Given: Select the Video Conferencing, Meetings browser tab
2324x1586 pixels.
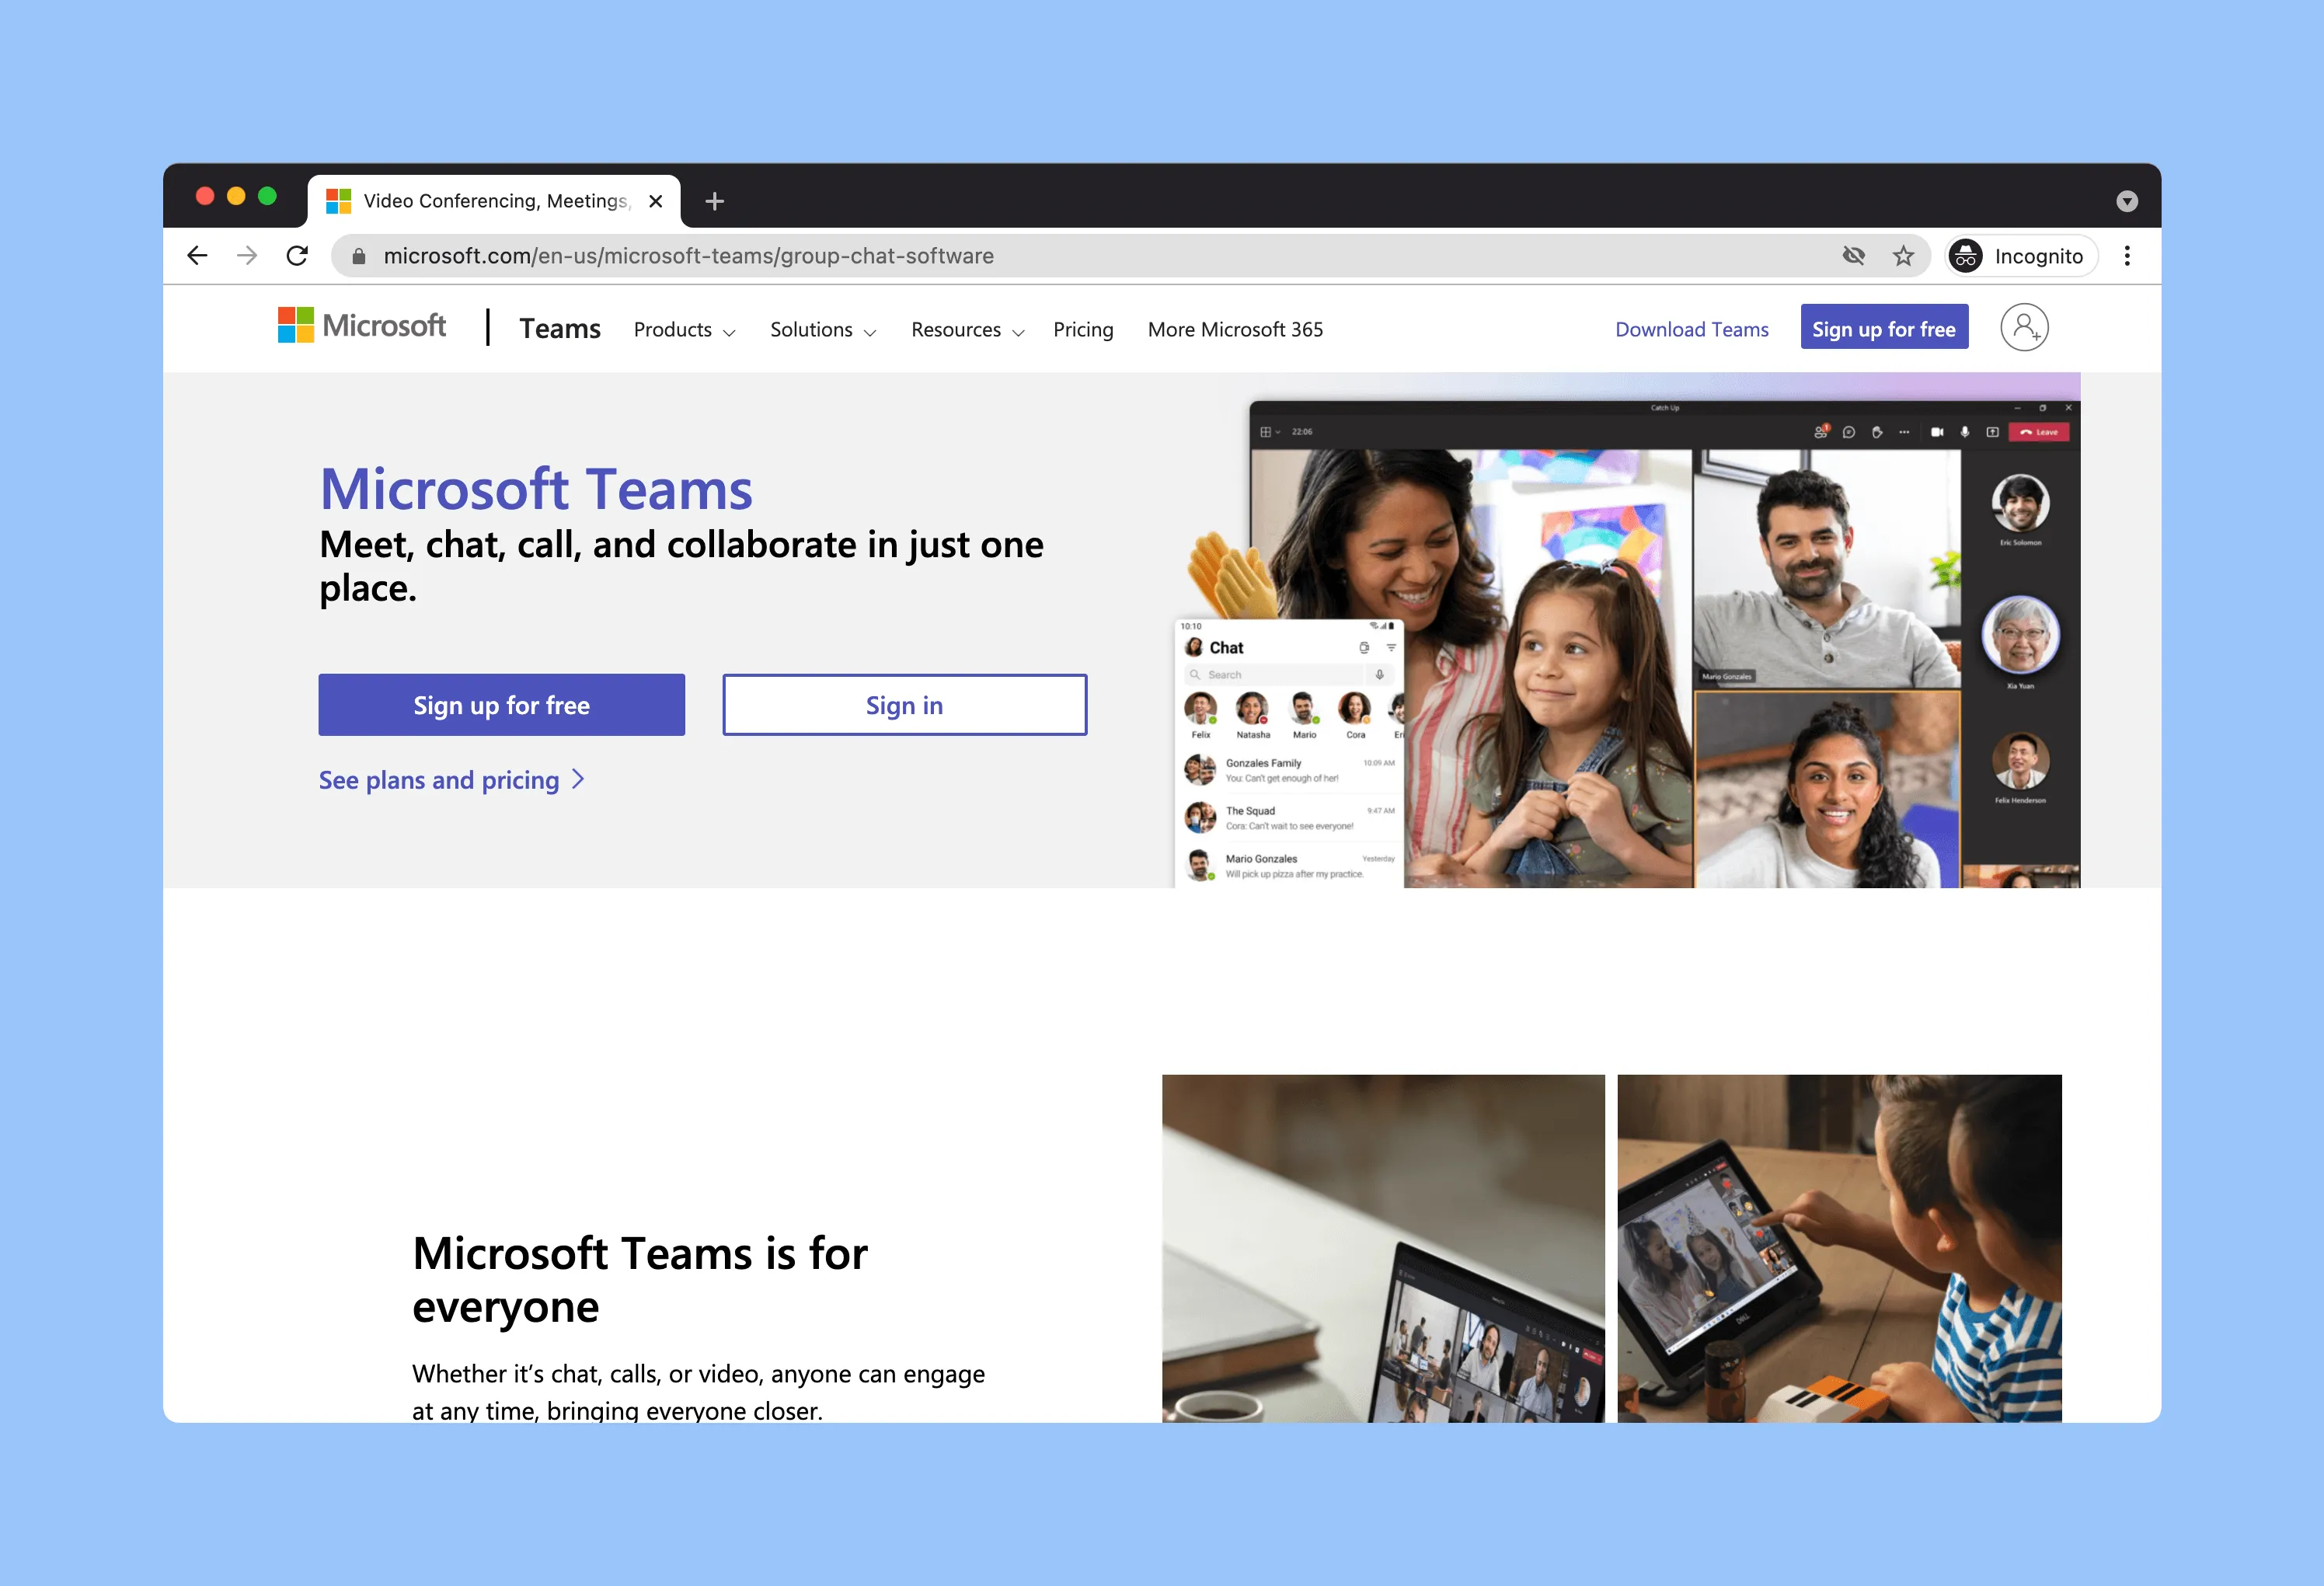Looking at the screenshot, I should point(494,201).
